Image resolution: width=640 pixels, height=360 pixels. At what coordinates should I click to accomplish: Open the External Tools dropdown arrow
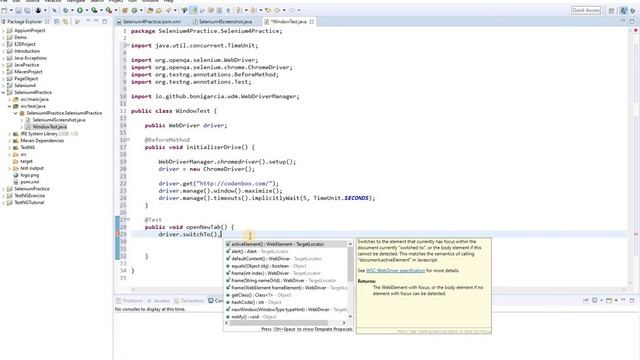pos(116,10)
